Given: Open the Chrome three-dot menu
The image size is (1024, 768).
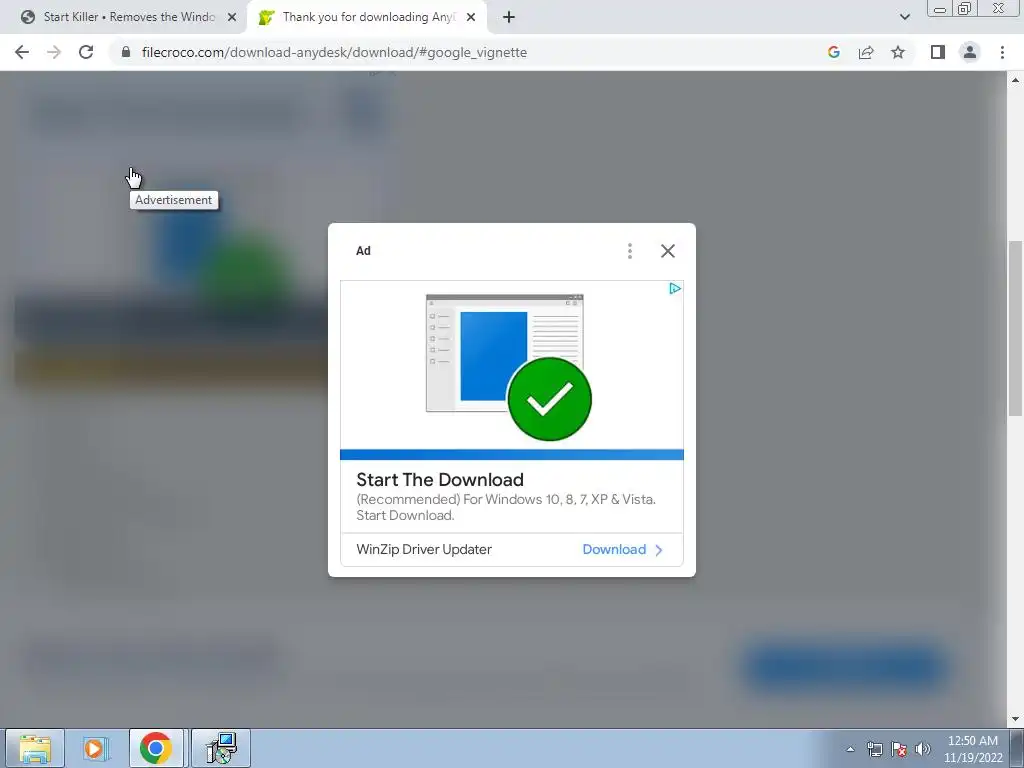Looking at the screenshot, I should (x=1002, y=52).
